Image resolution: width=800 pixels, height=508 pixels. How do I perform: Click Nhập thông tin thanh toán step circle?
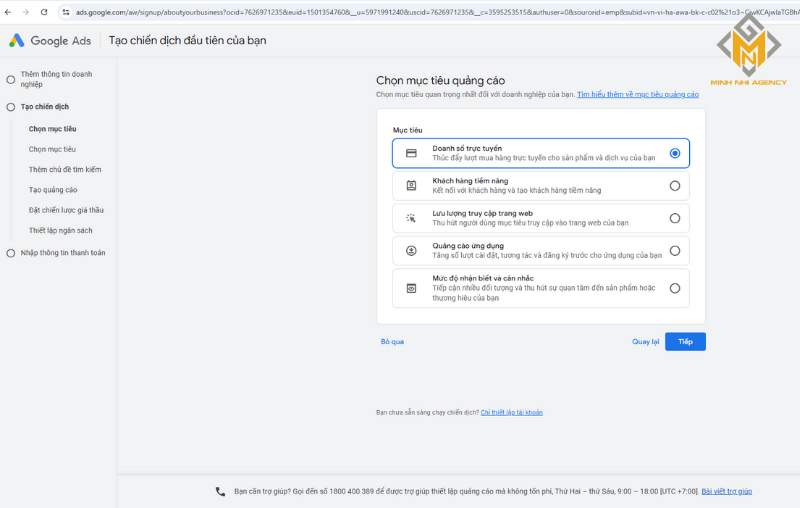(10, 253)
